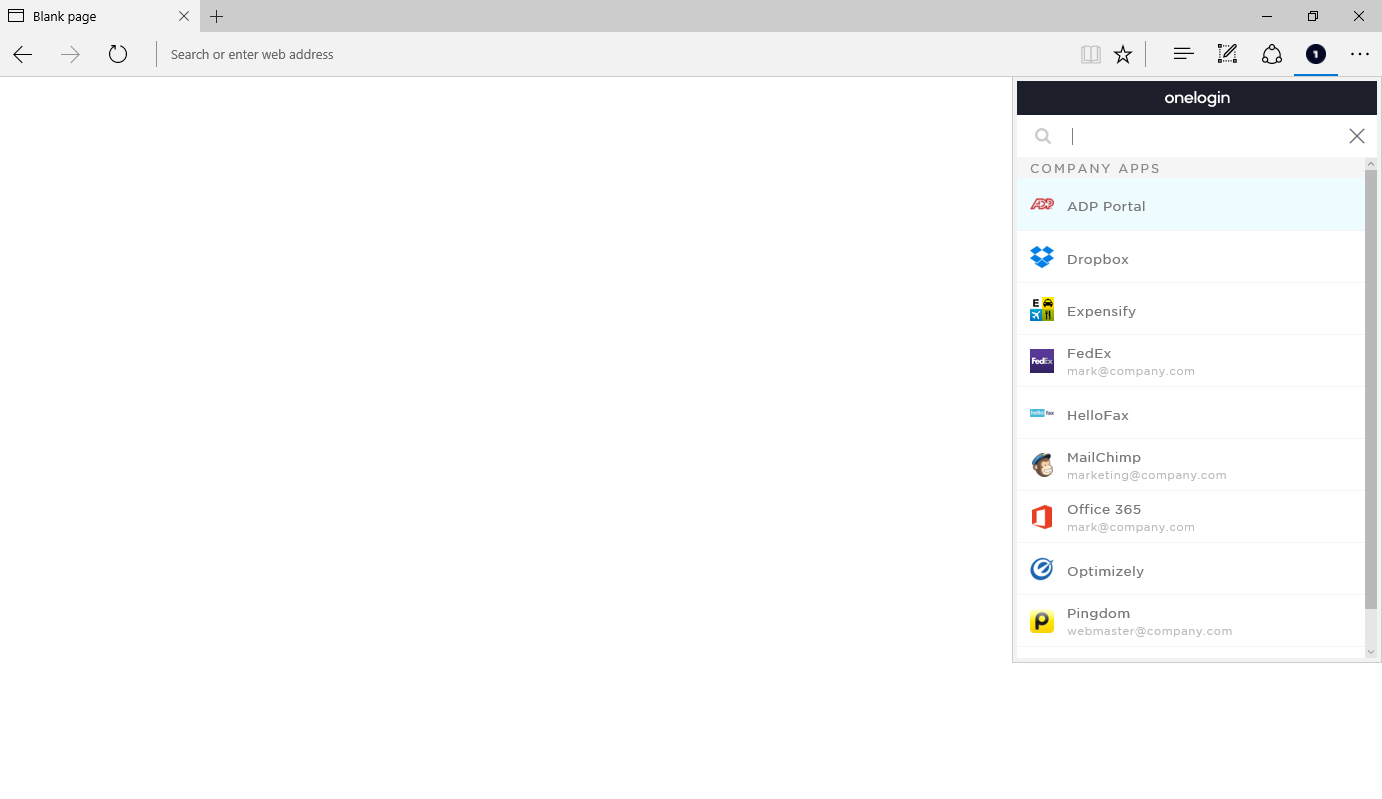1382x799 pixels.
Task: Toggle the OneLogin extension icon
Action: click(1316, 54)
